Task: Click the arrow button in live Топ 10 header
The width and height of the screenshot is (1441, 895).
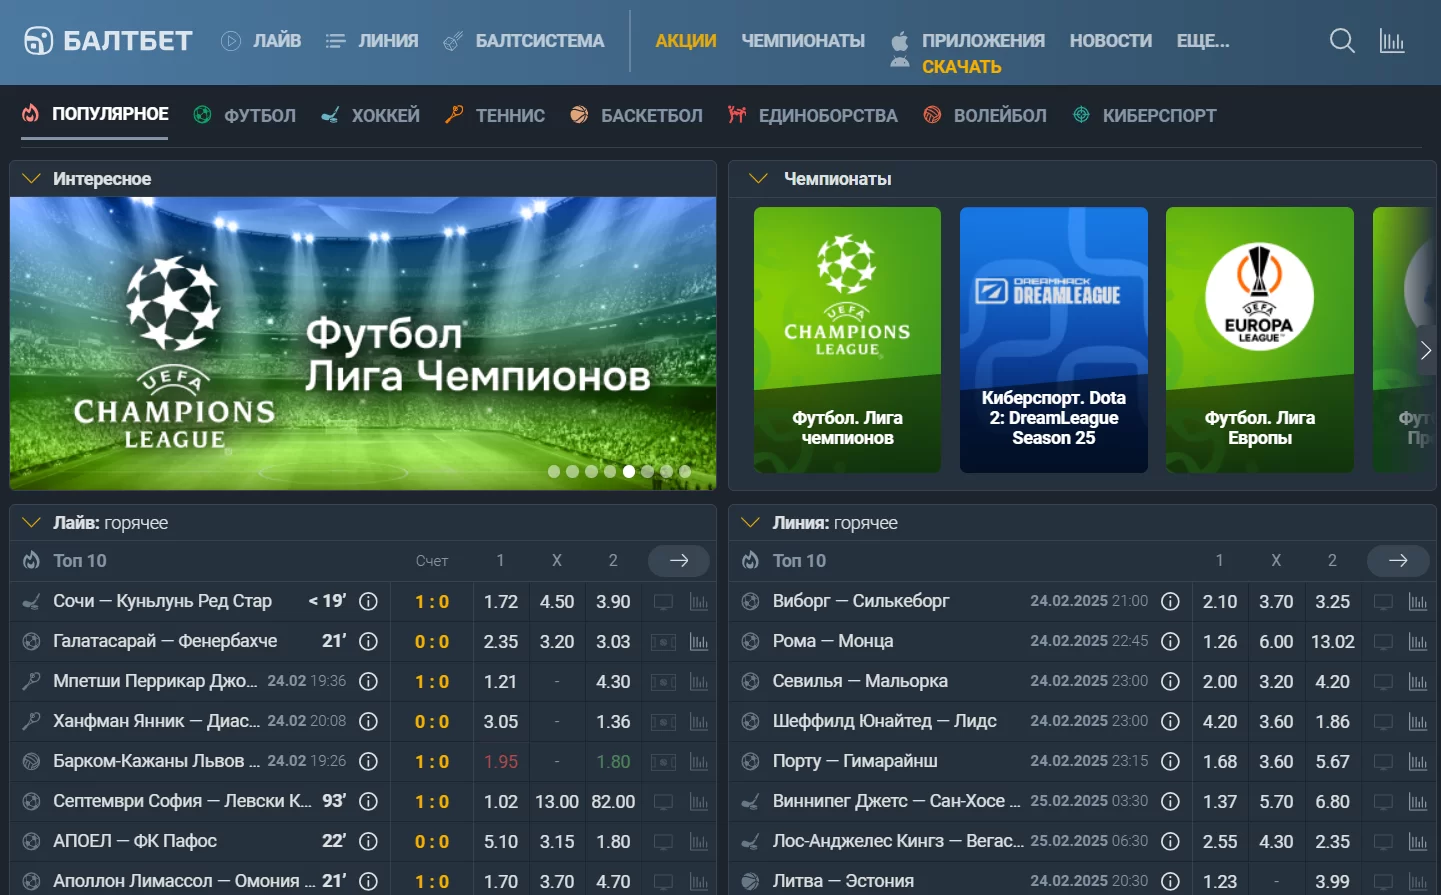Action: [x=679, y=561]
